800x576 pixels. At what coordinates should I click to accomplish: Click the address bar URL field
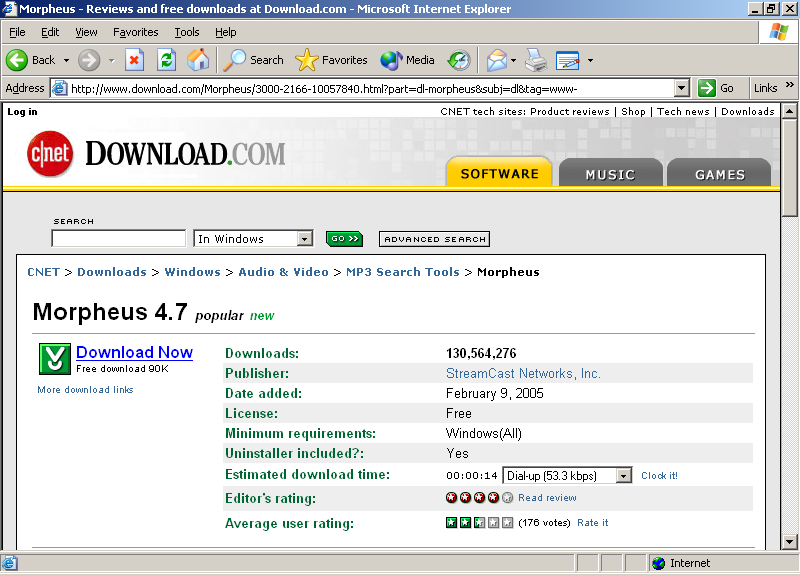[371, 89]
